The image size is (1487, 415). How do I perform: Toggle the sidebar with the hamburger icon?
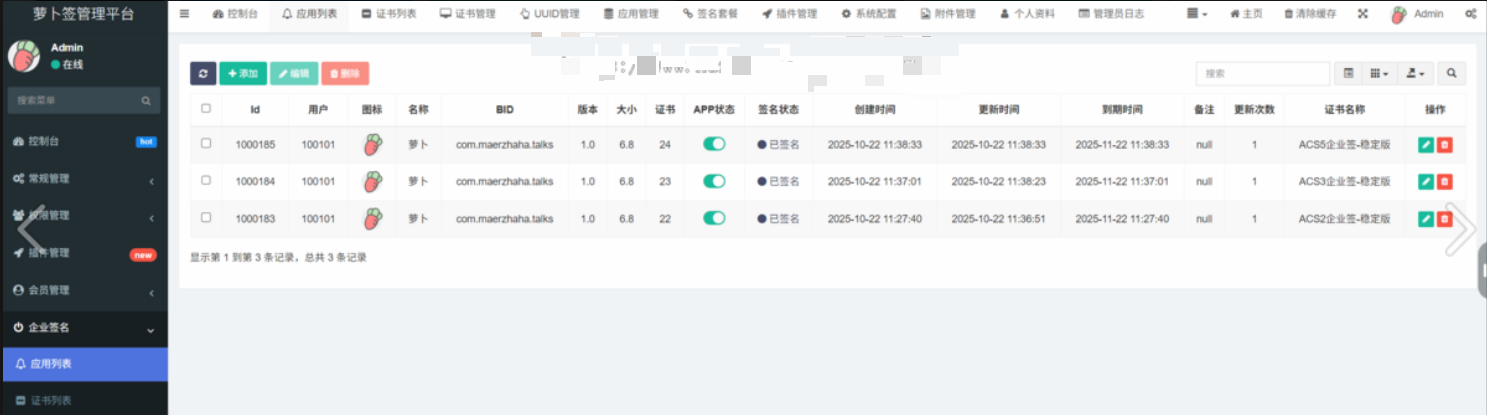point(185,14)
